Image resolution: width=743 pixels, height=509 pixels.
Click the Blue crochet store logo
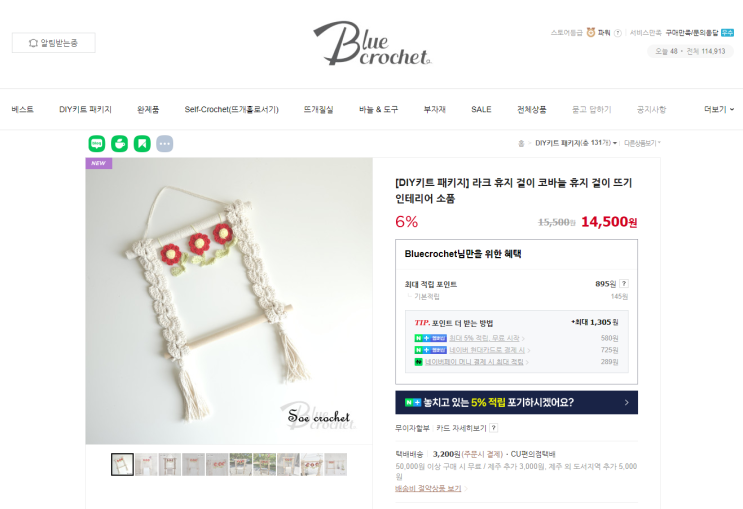tap(372, 43)
